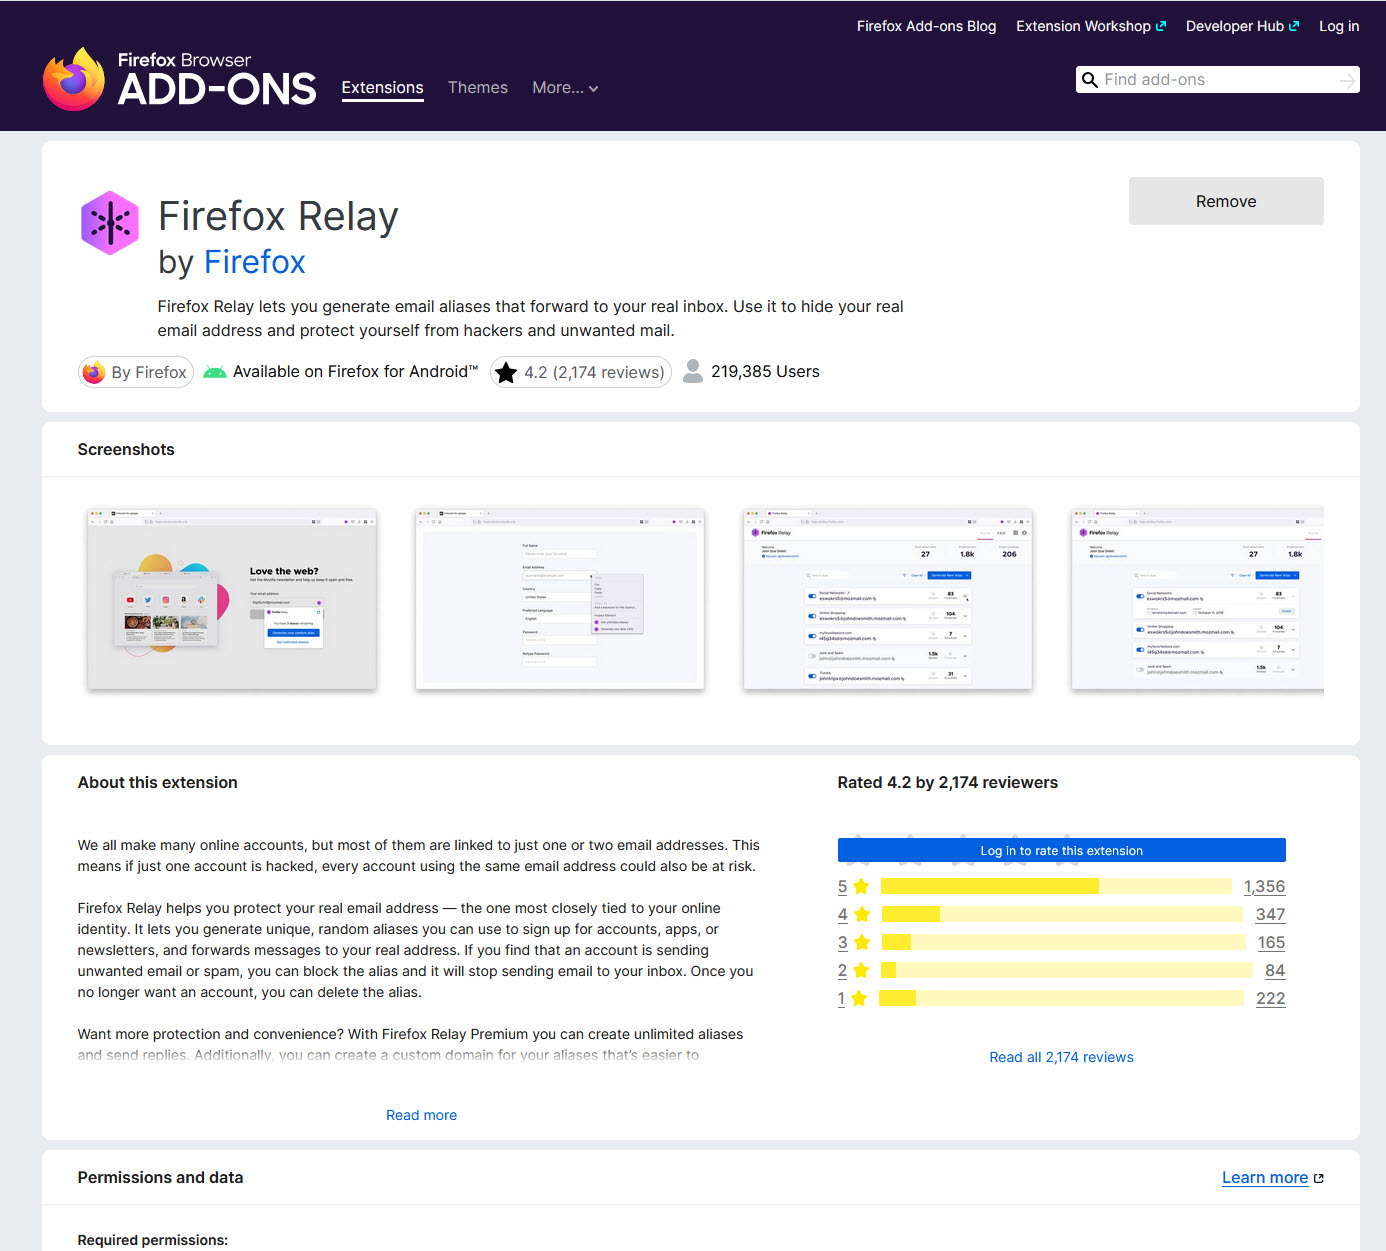Click the Permissions and data heading
Image resolution: width=1386 pixels, height=1251 pixels.
click(x=160, y=1178)
